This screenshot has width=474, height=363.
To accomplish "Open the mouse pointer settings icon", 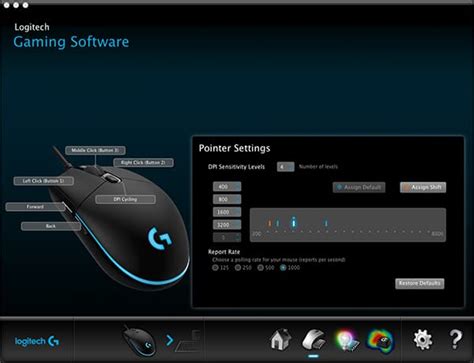I will (314, 339).
